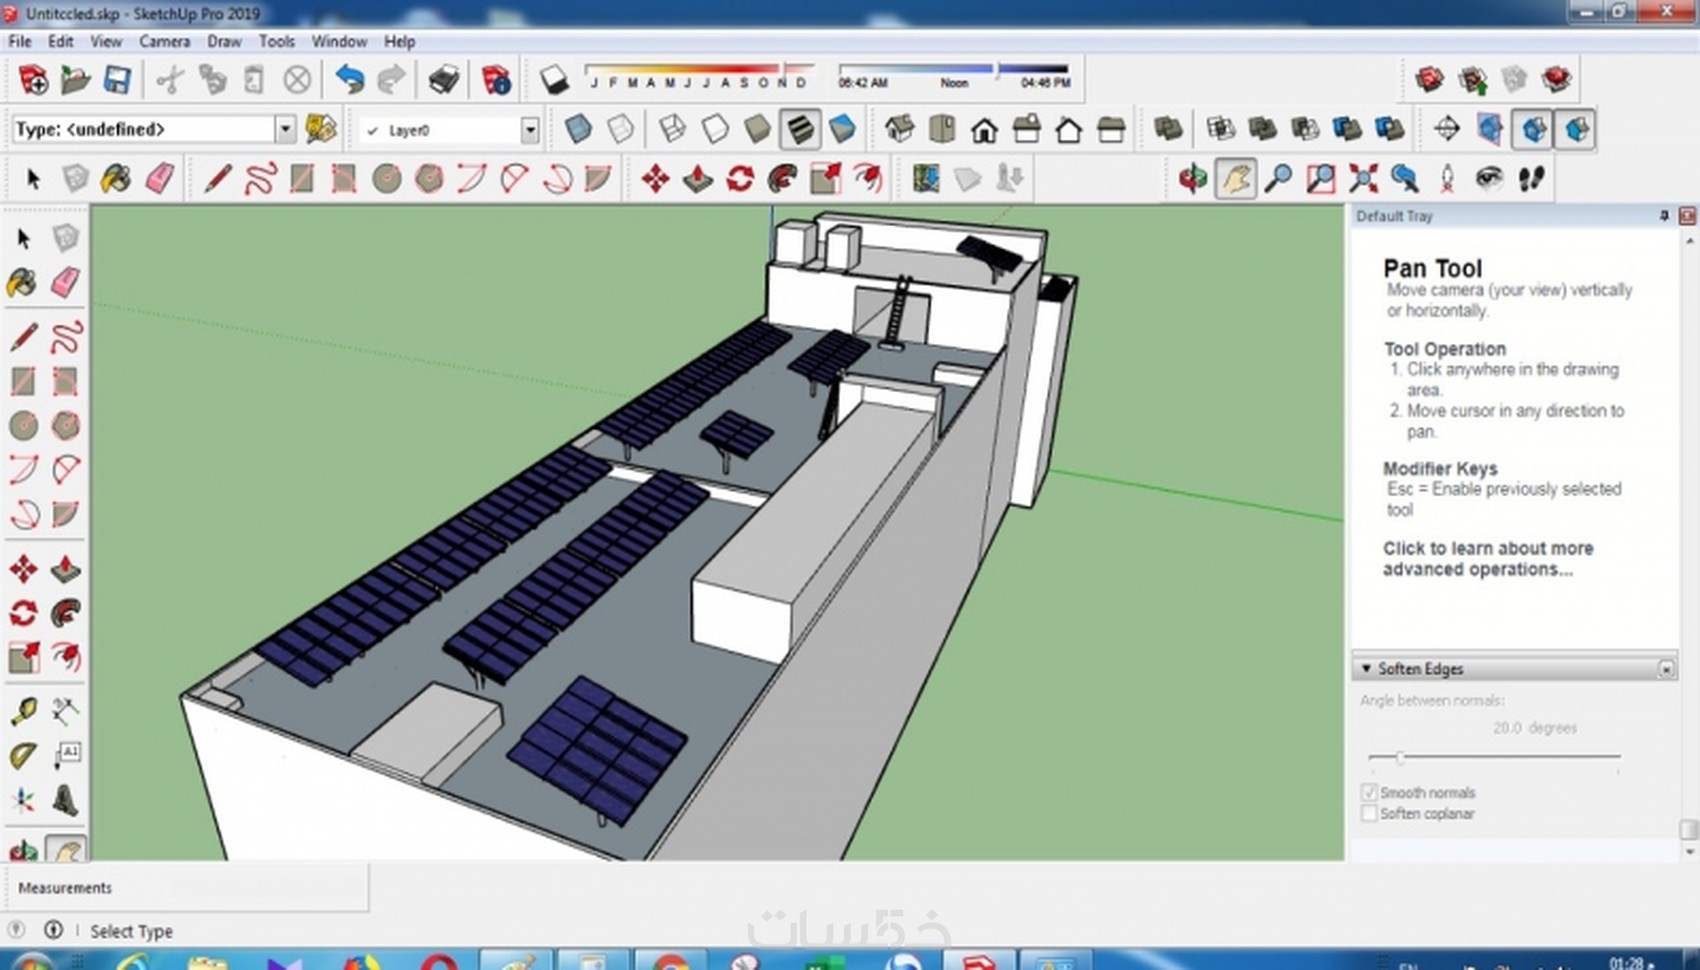Collapse the Soften Edges panel

pyautogui.click(x=1367, y=668)
